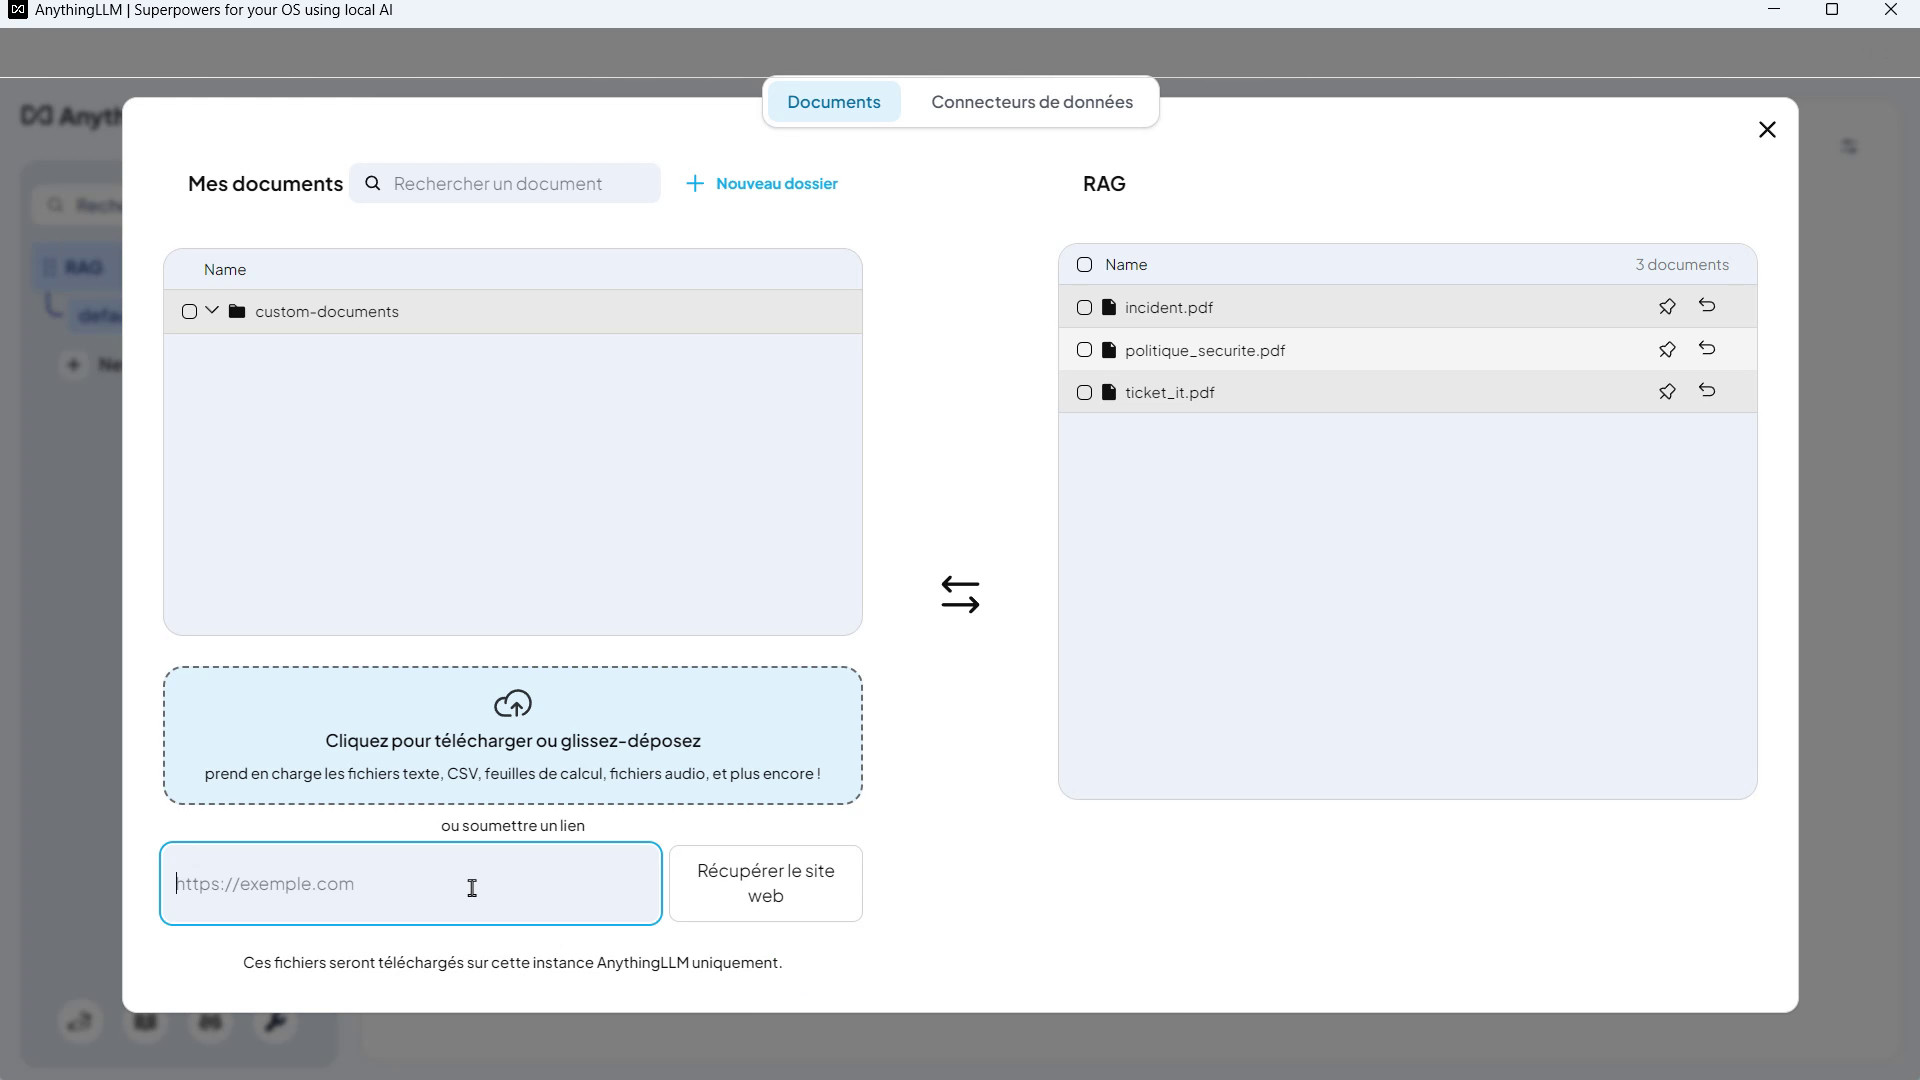Click the https://exemple.com link input
This screenshot has height=1080, width=1920.
click(410, 884)
